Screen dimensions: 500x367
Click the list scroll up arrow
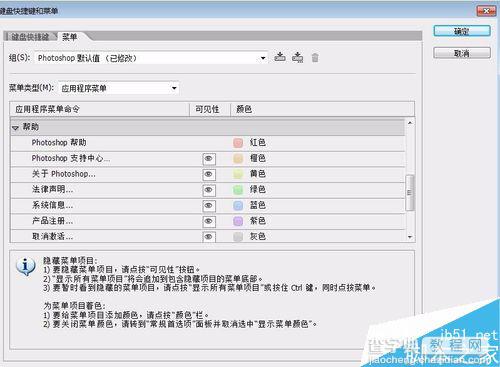[410, 123]
